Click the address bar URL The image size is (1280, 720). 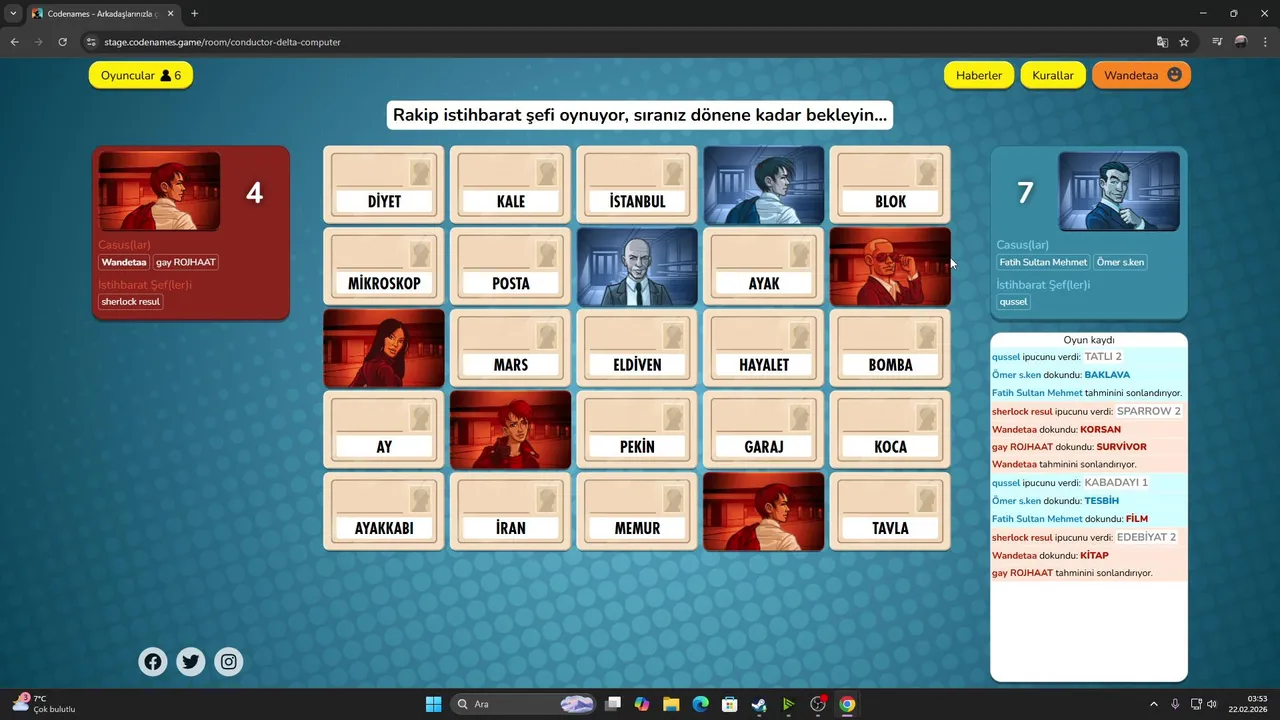pos(222,42)
